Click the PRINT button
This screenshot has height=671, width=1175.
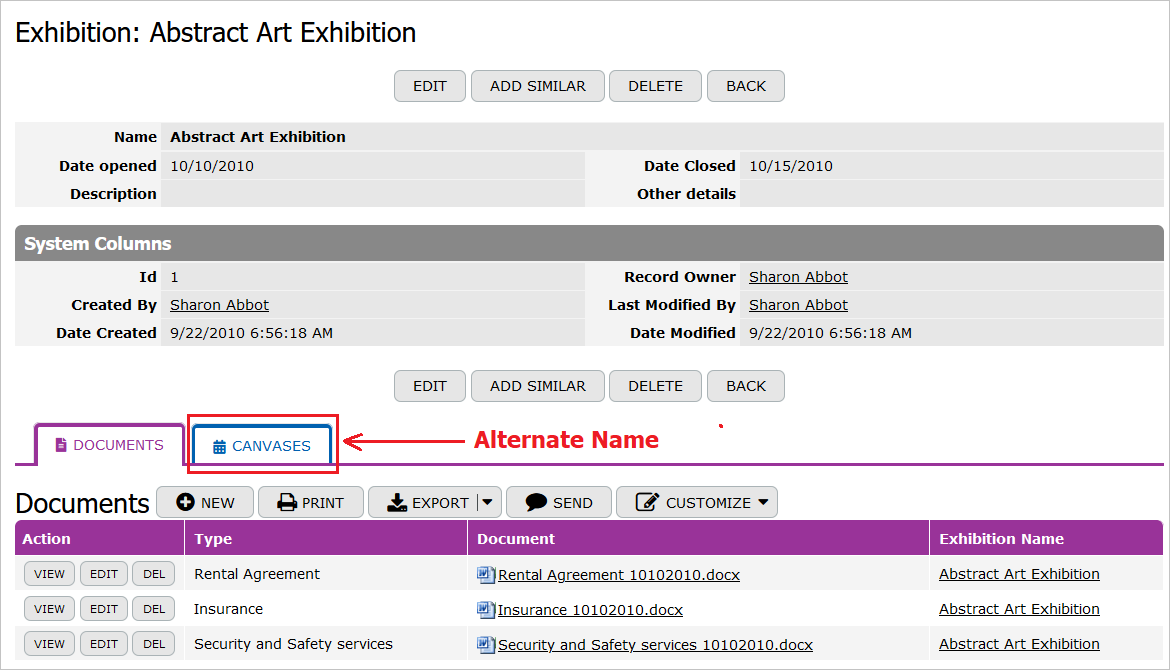310,502
